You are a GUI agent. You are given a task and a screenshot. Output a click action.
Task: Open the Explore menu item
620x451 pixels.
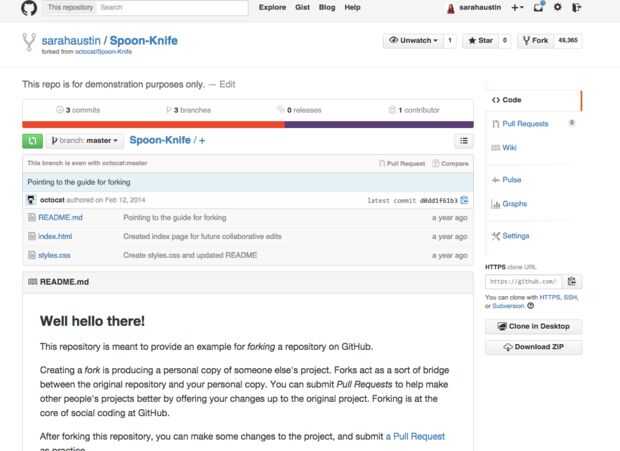(x=272, y=7)
